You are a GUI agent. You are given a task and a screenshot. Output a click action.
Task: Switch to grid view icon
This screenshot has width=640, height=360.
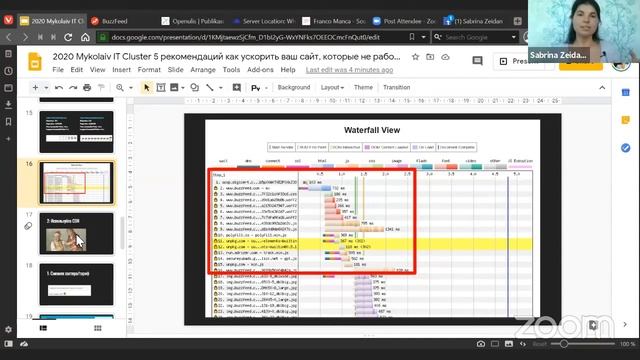click(x=98, y=328)
